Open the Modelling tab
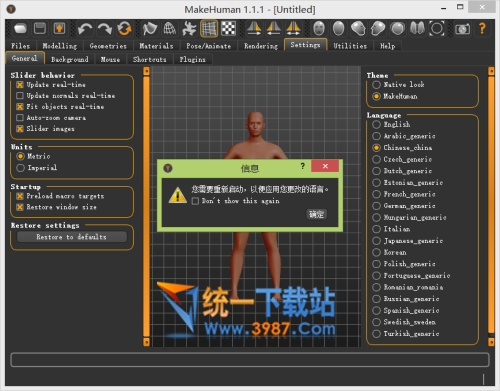Screen dimensions: 500x391 tap(60, 46)
